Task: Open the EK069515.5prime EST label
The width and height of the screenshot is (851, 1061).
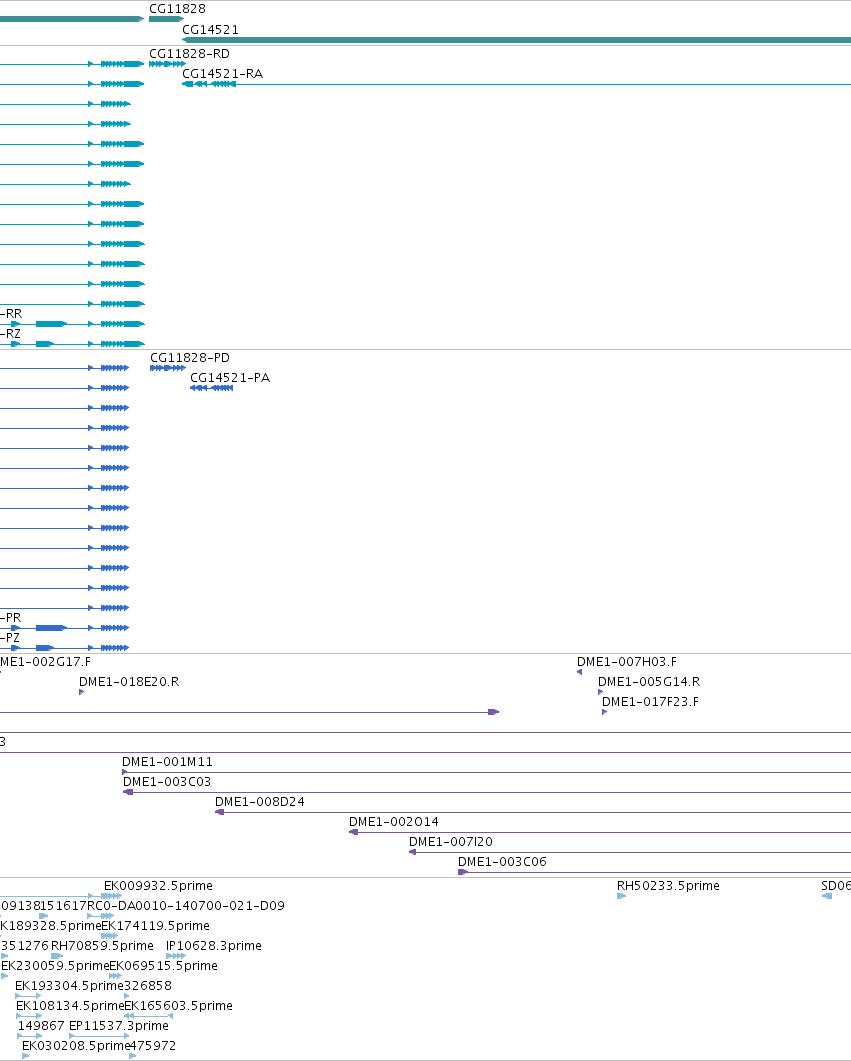Action: click(164, 966)
